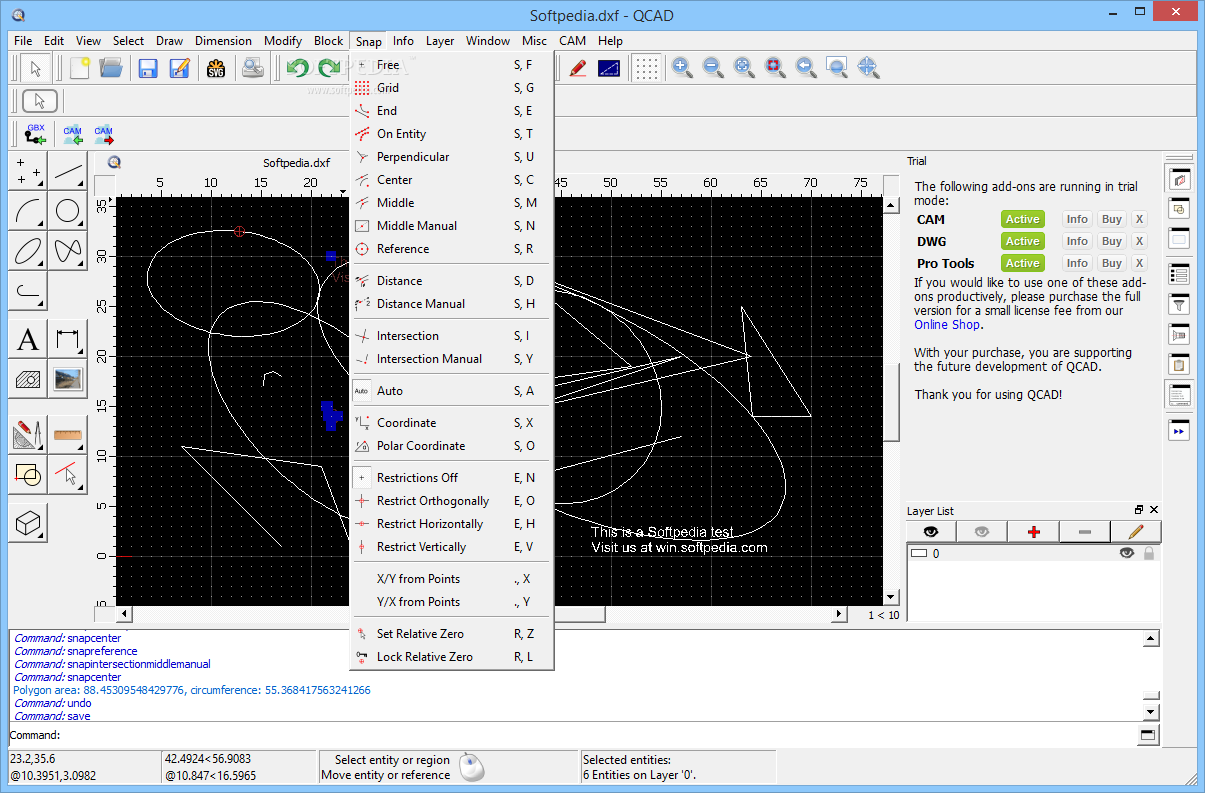Click the previous view zoom icon

(x=806, y=68)
